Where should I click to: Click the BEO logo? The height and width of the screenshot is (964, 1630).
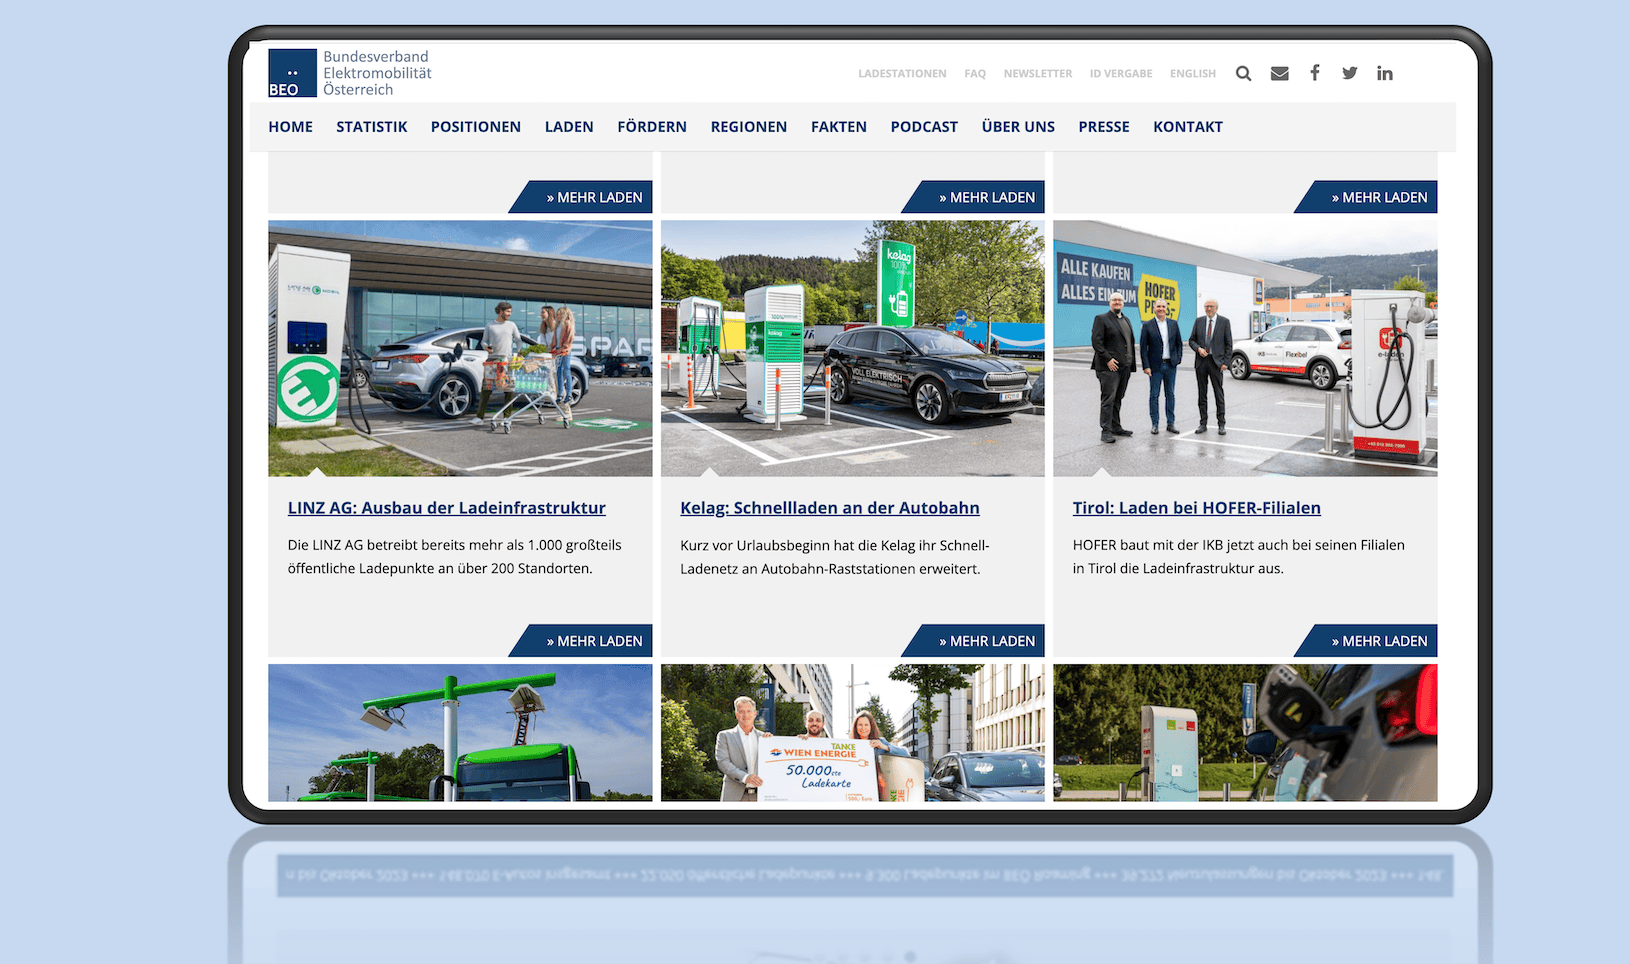(292, 73)
